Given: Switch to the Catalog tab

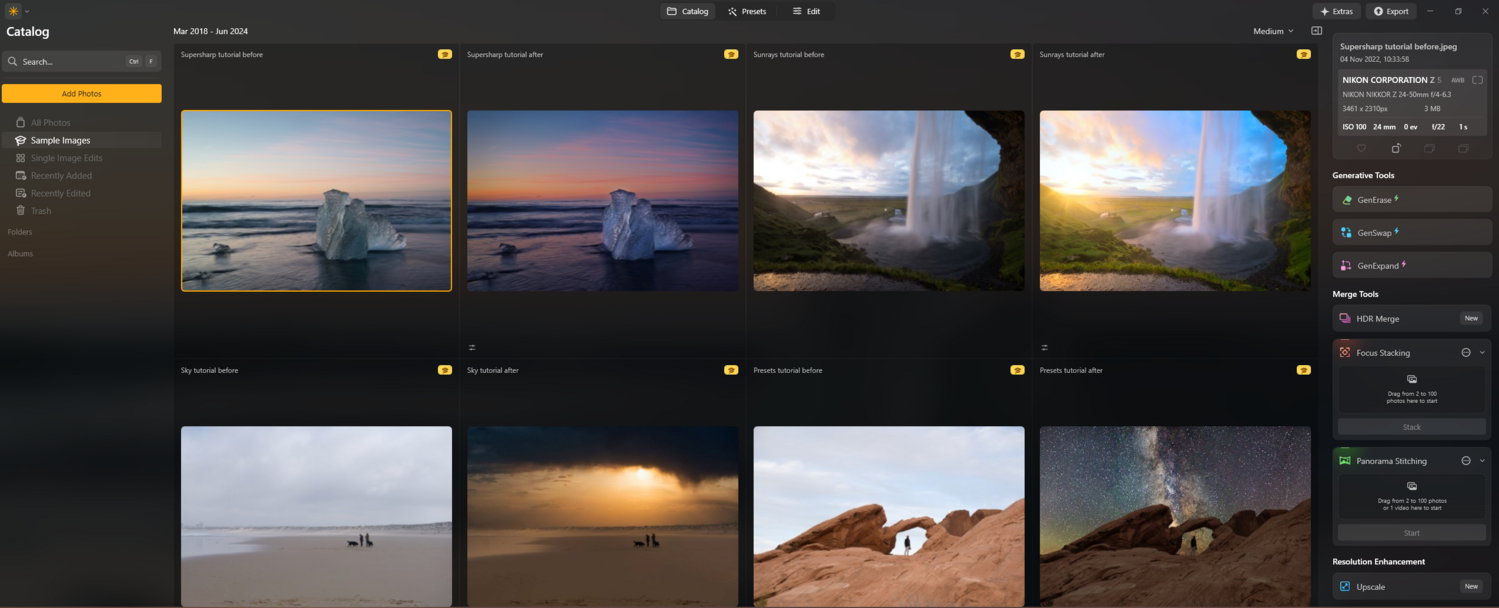Looking at the screenshot, I should coord(688,11).
